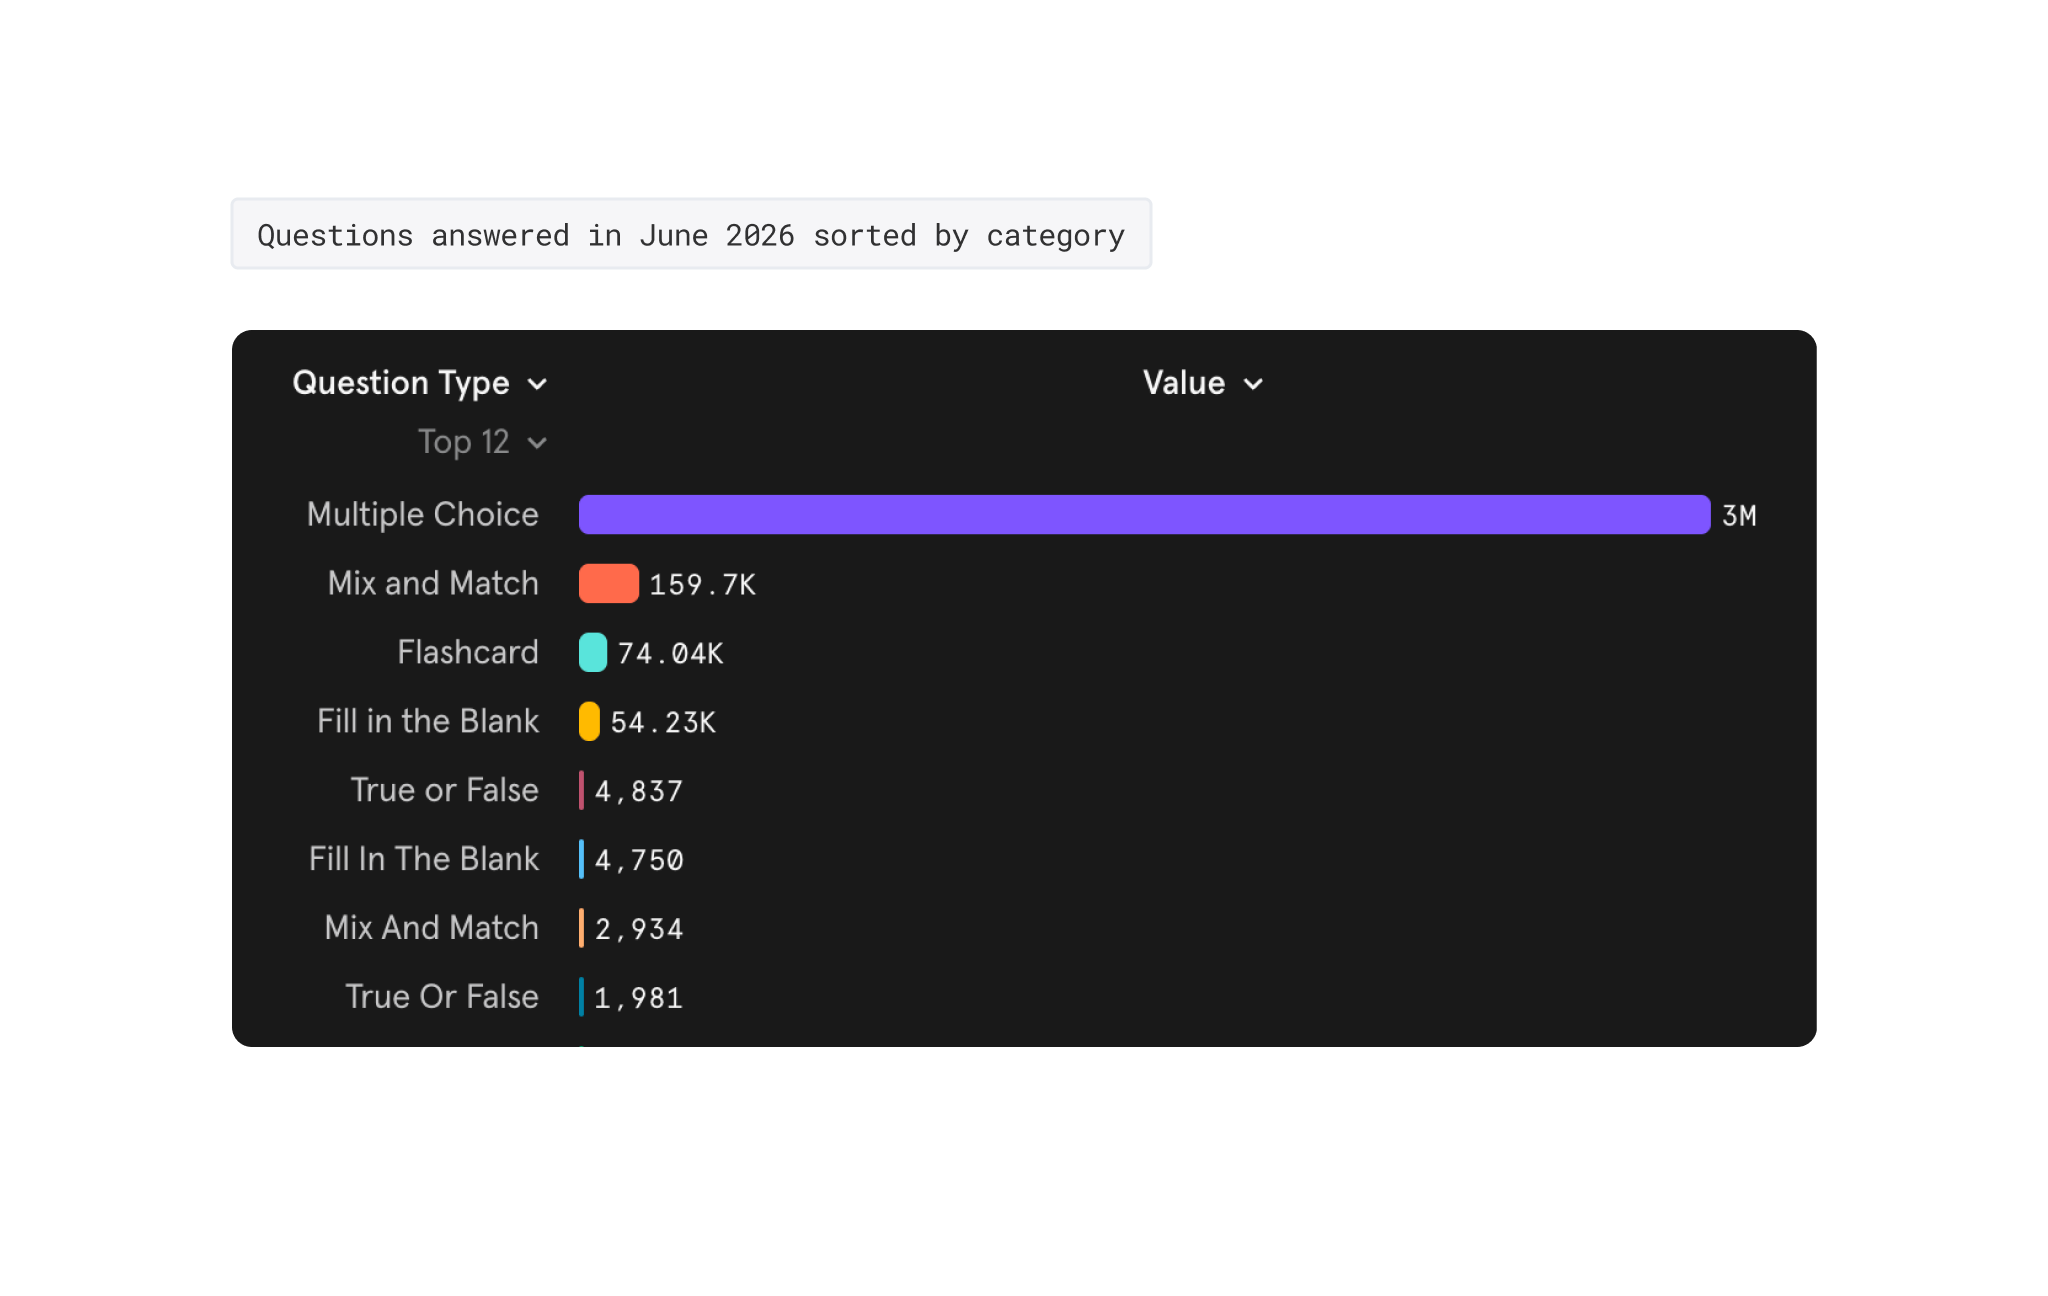Viewport: 2048px width, 1296px height.
Task: Click the Fill In The Blank capitalized label
Action: click(x=424, y=859)
